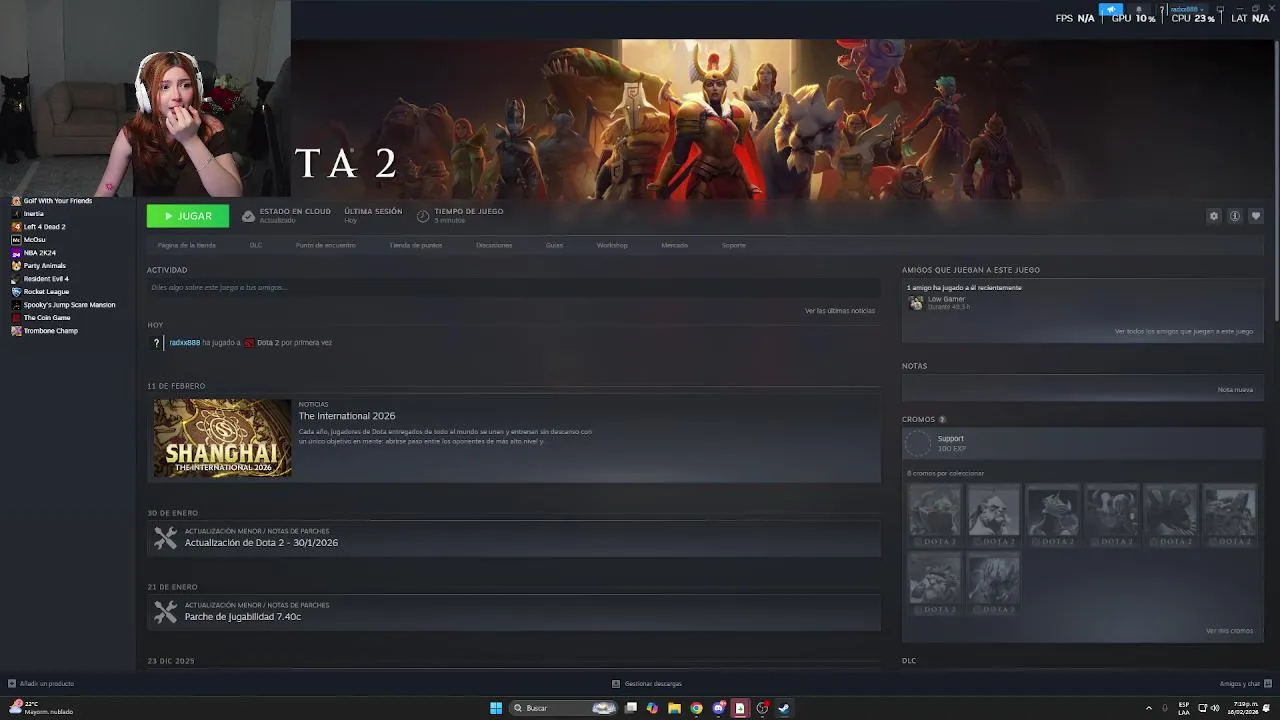Open Amigos y chat
The width and height of the screenshot is (1280, 720).
[x=1245, y=684]
